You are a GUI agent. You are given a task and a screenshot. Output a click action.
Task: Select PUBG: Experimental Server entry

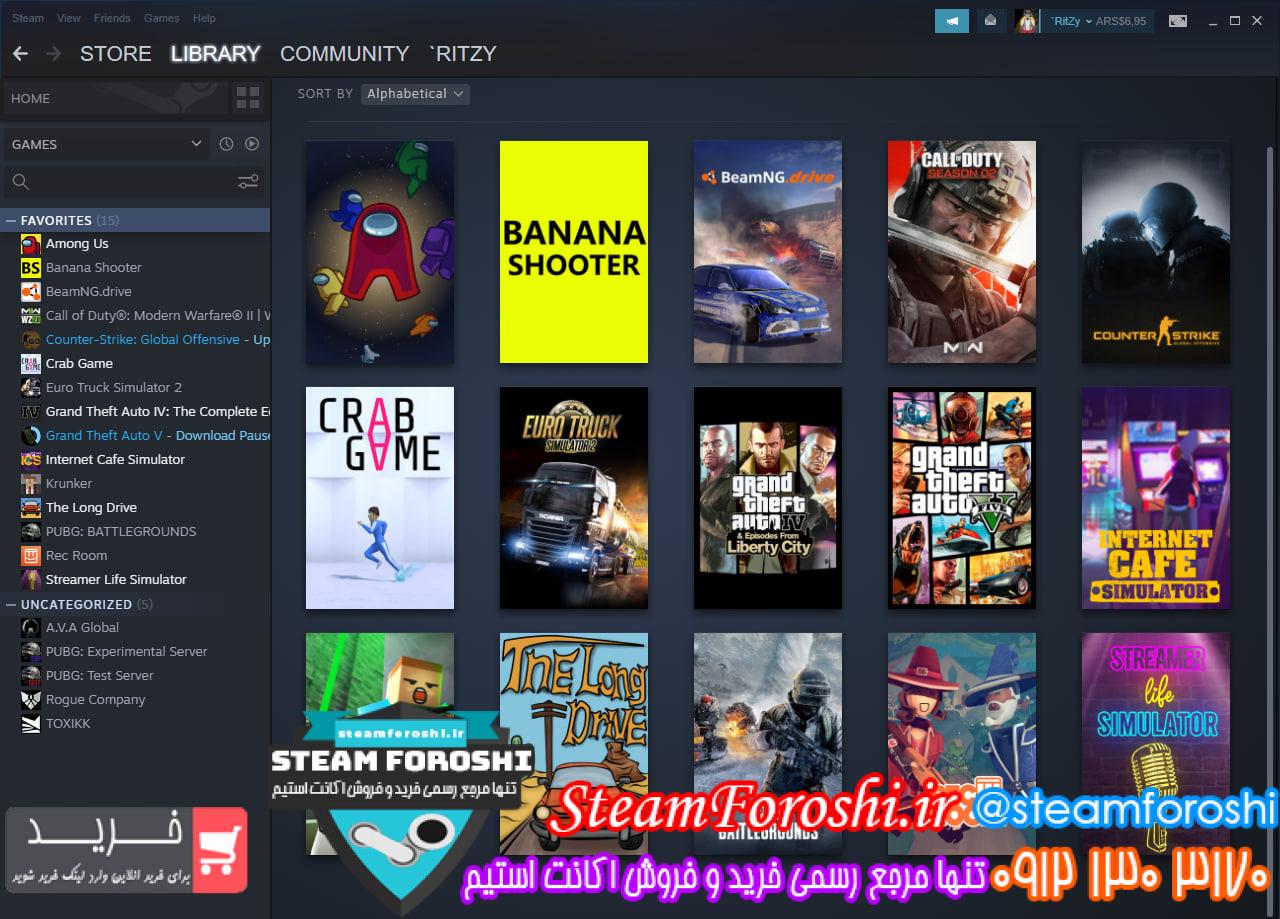[x=135, y=652]
